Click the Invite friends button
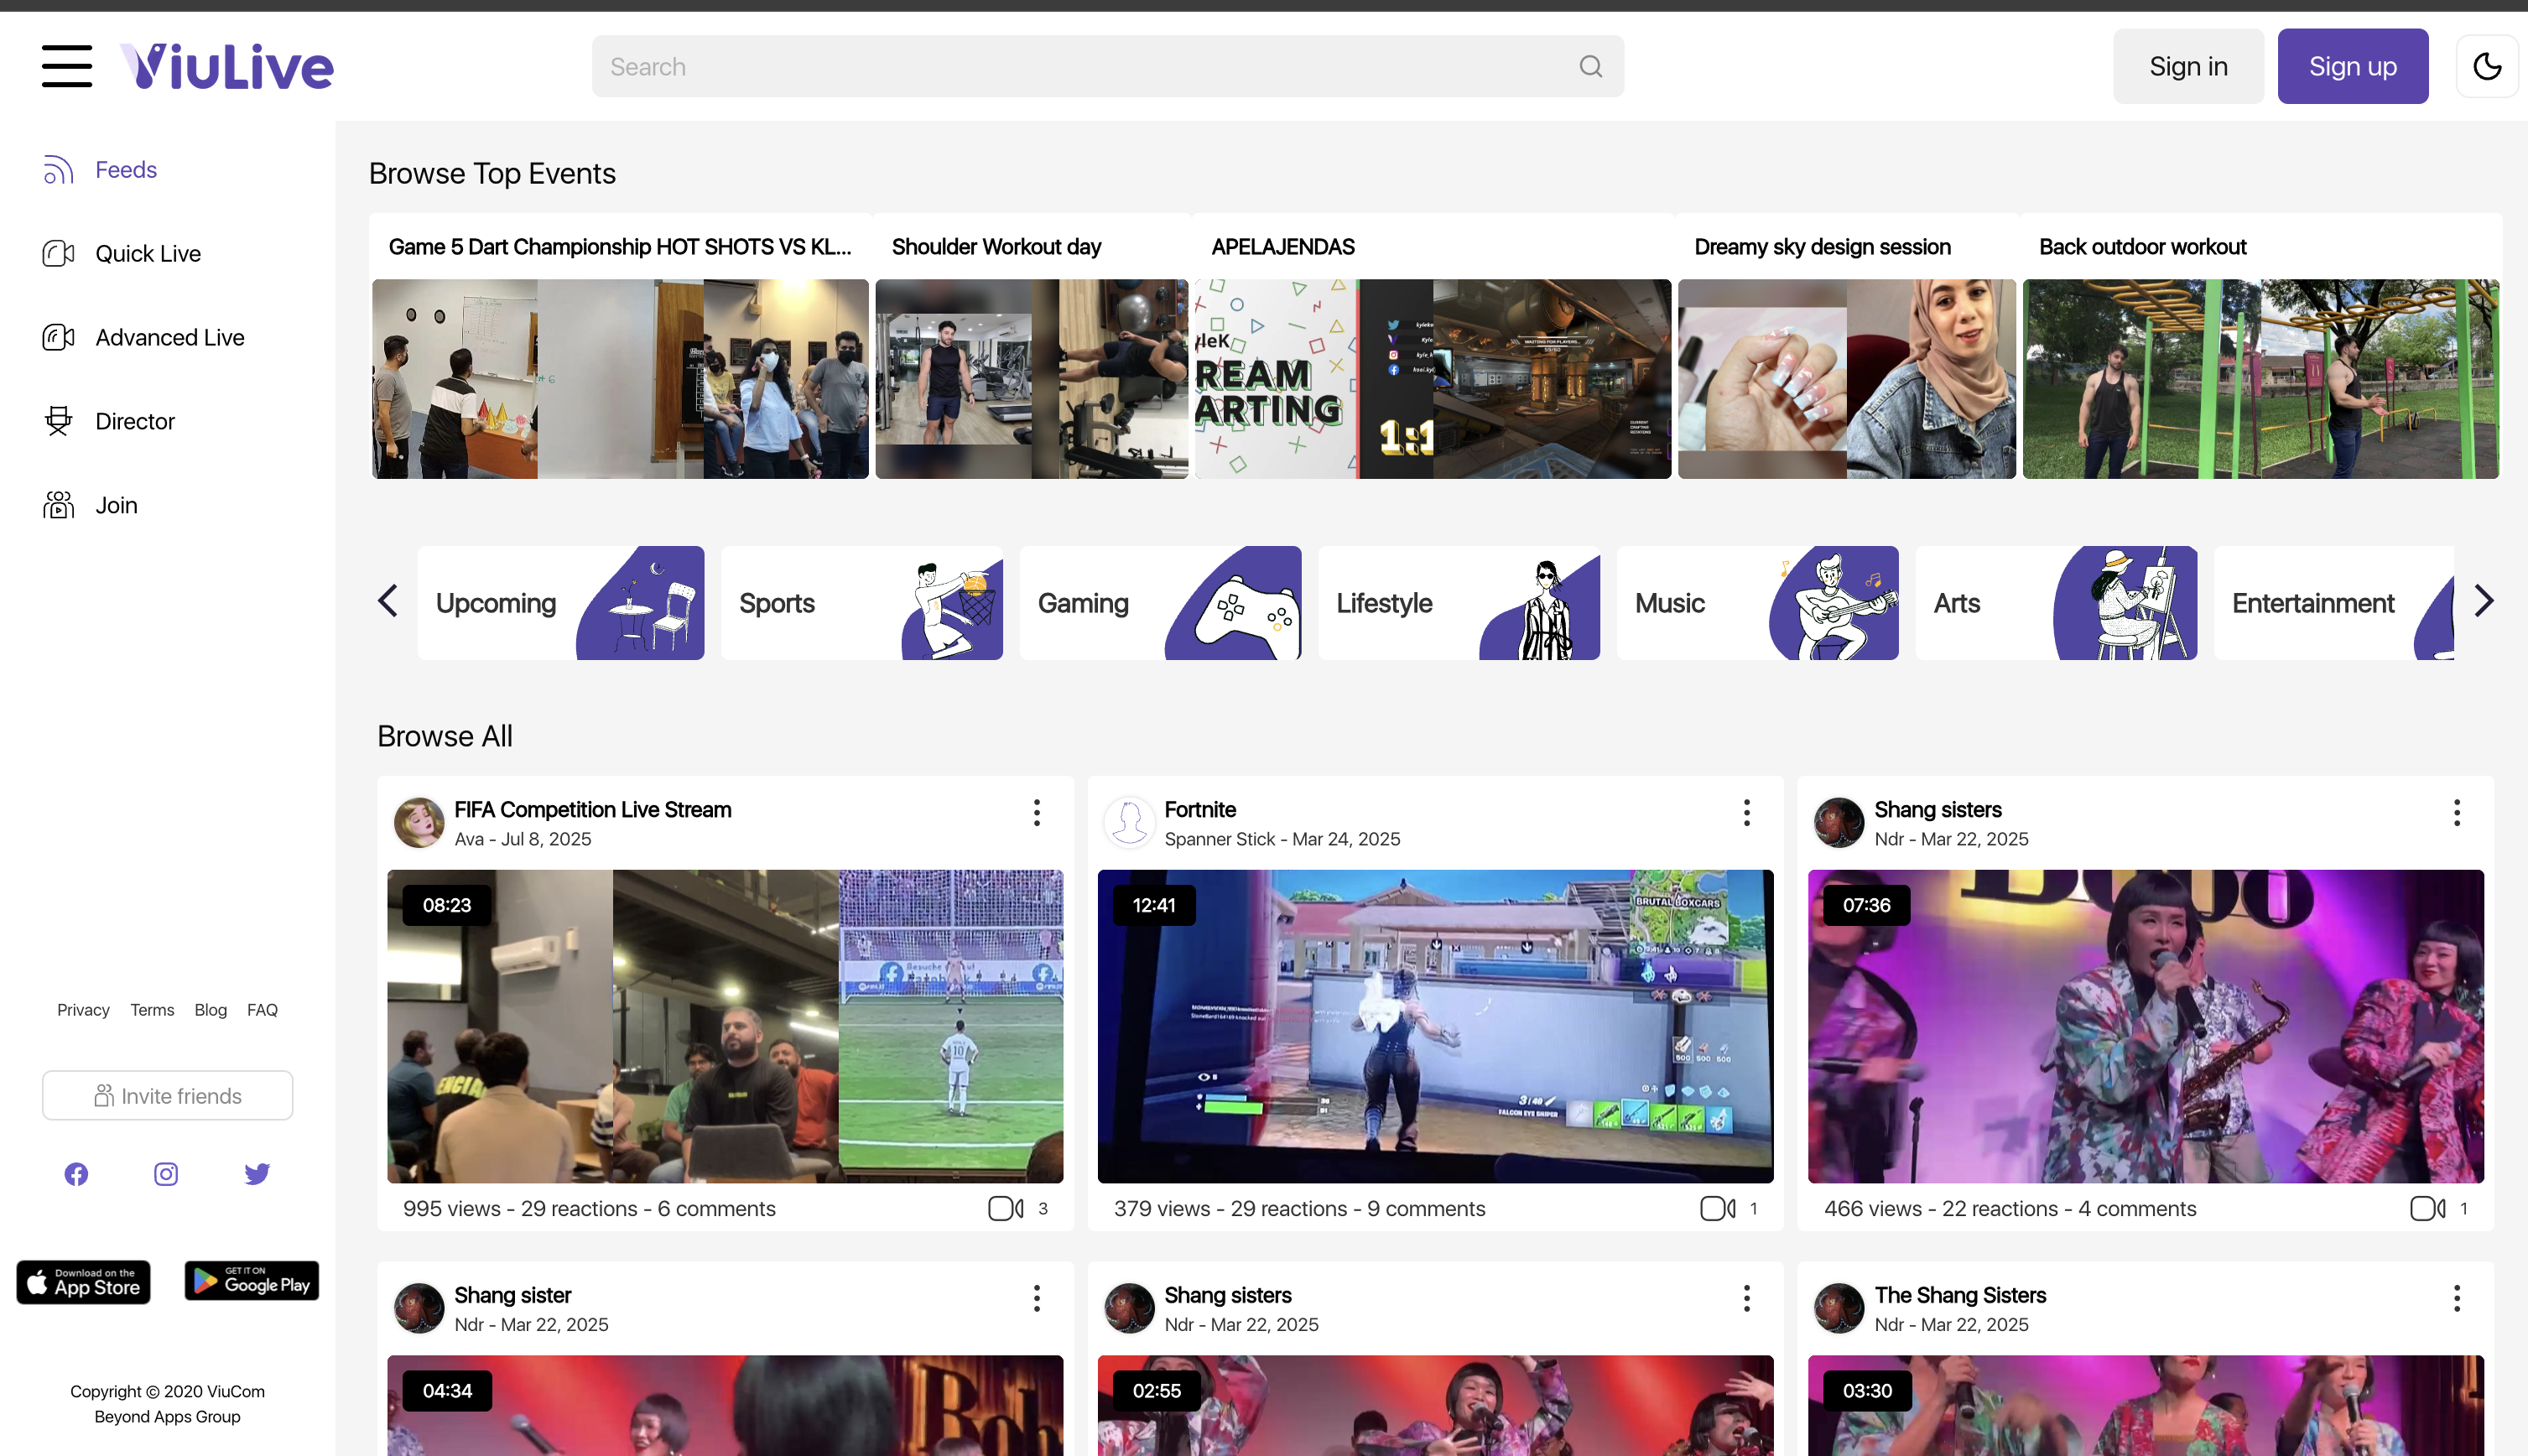 (x=167, y=1096)
